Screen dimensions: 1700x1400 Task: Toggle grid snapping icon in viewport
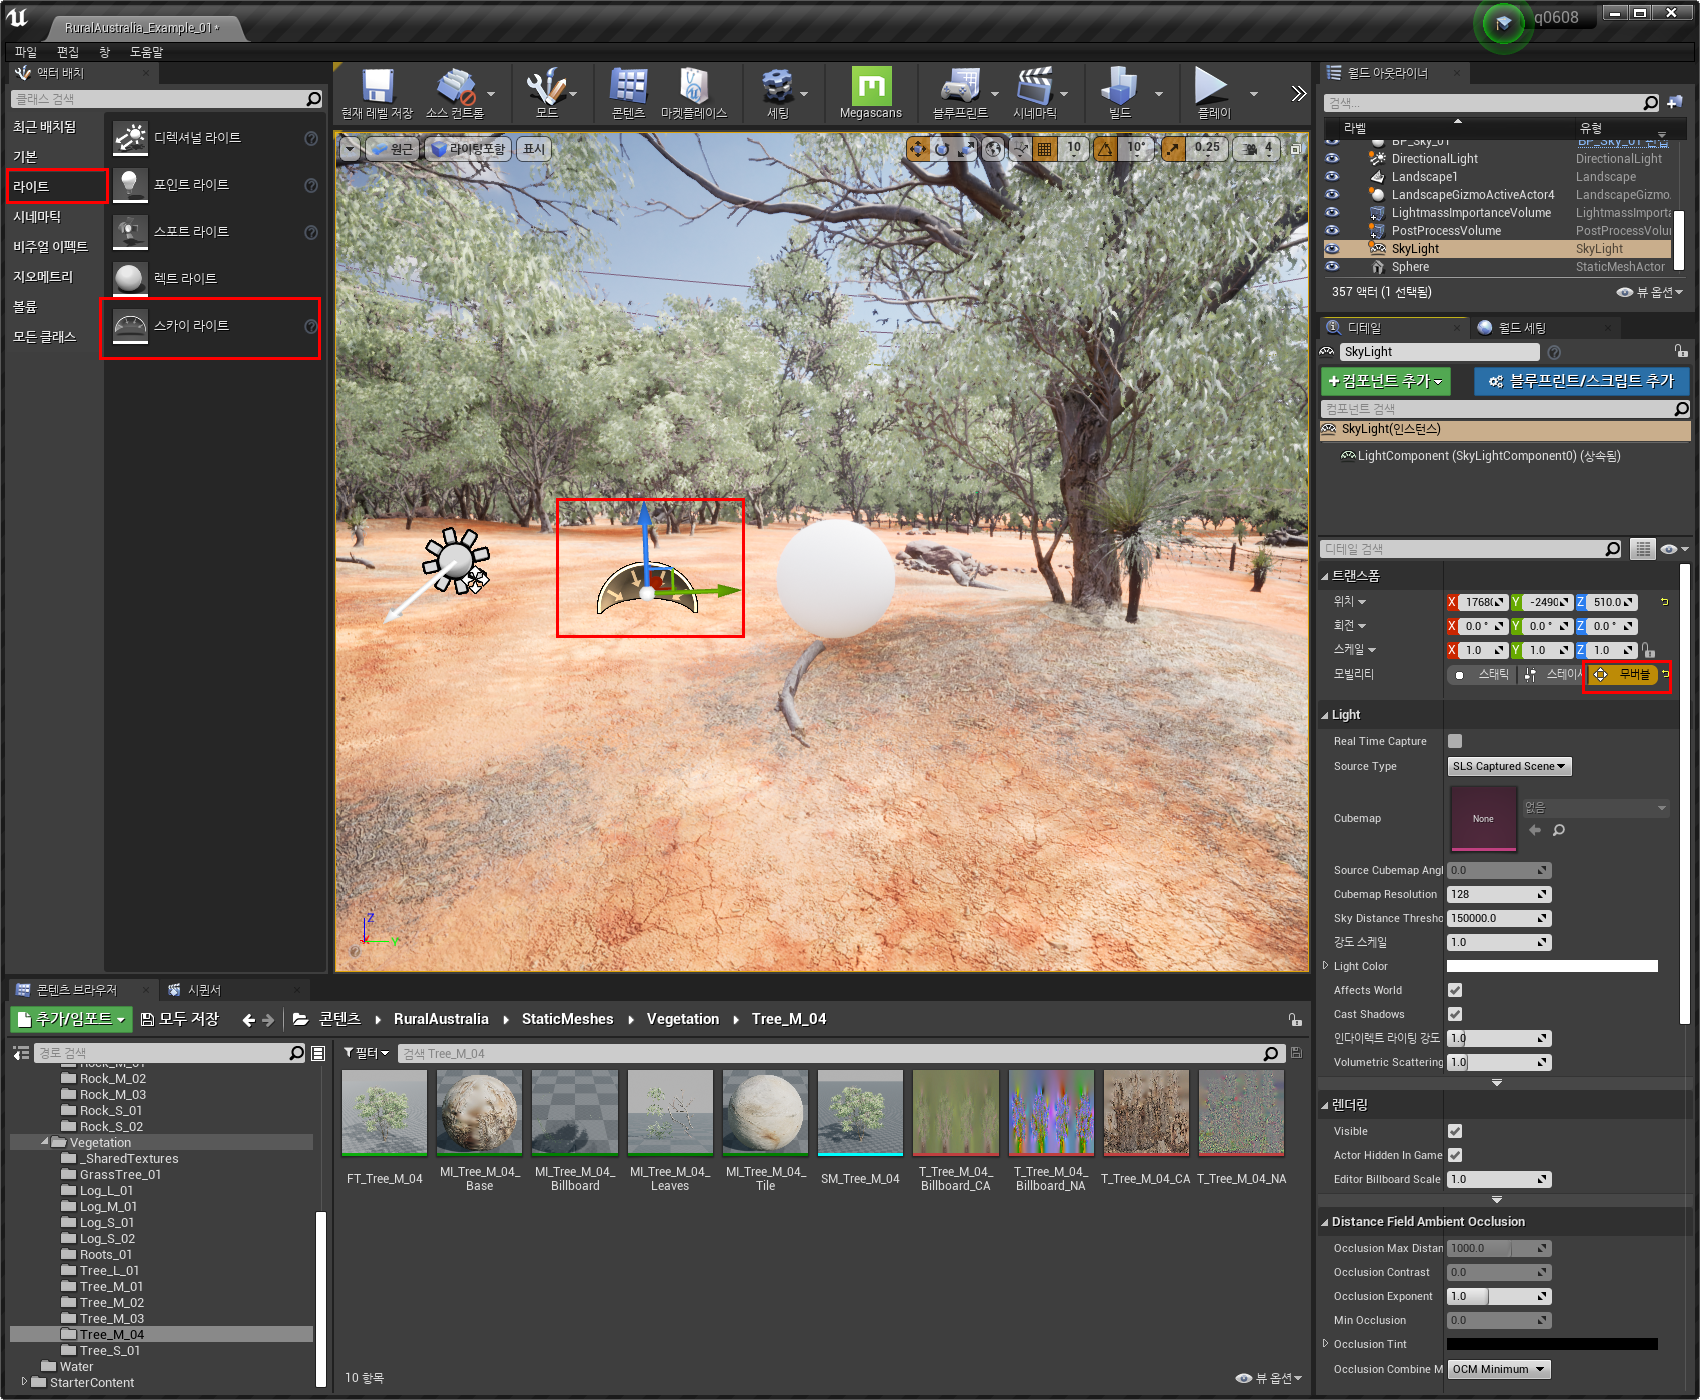1045,149
